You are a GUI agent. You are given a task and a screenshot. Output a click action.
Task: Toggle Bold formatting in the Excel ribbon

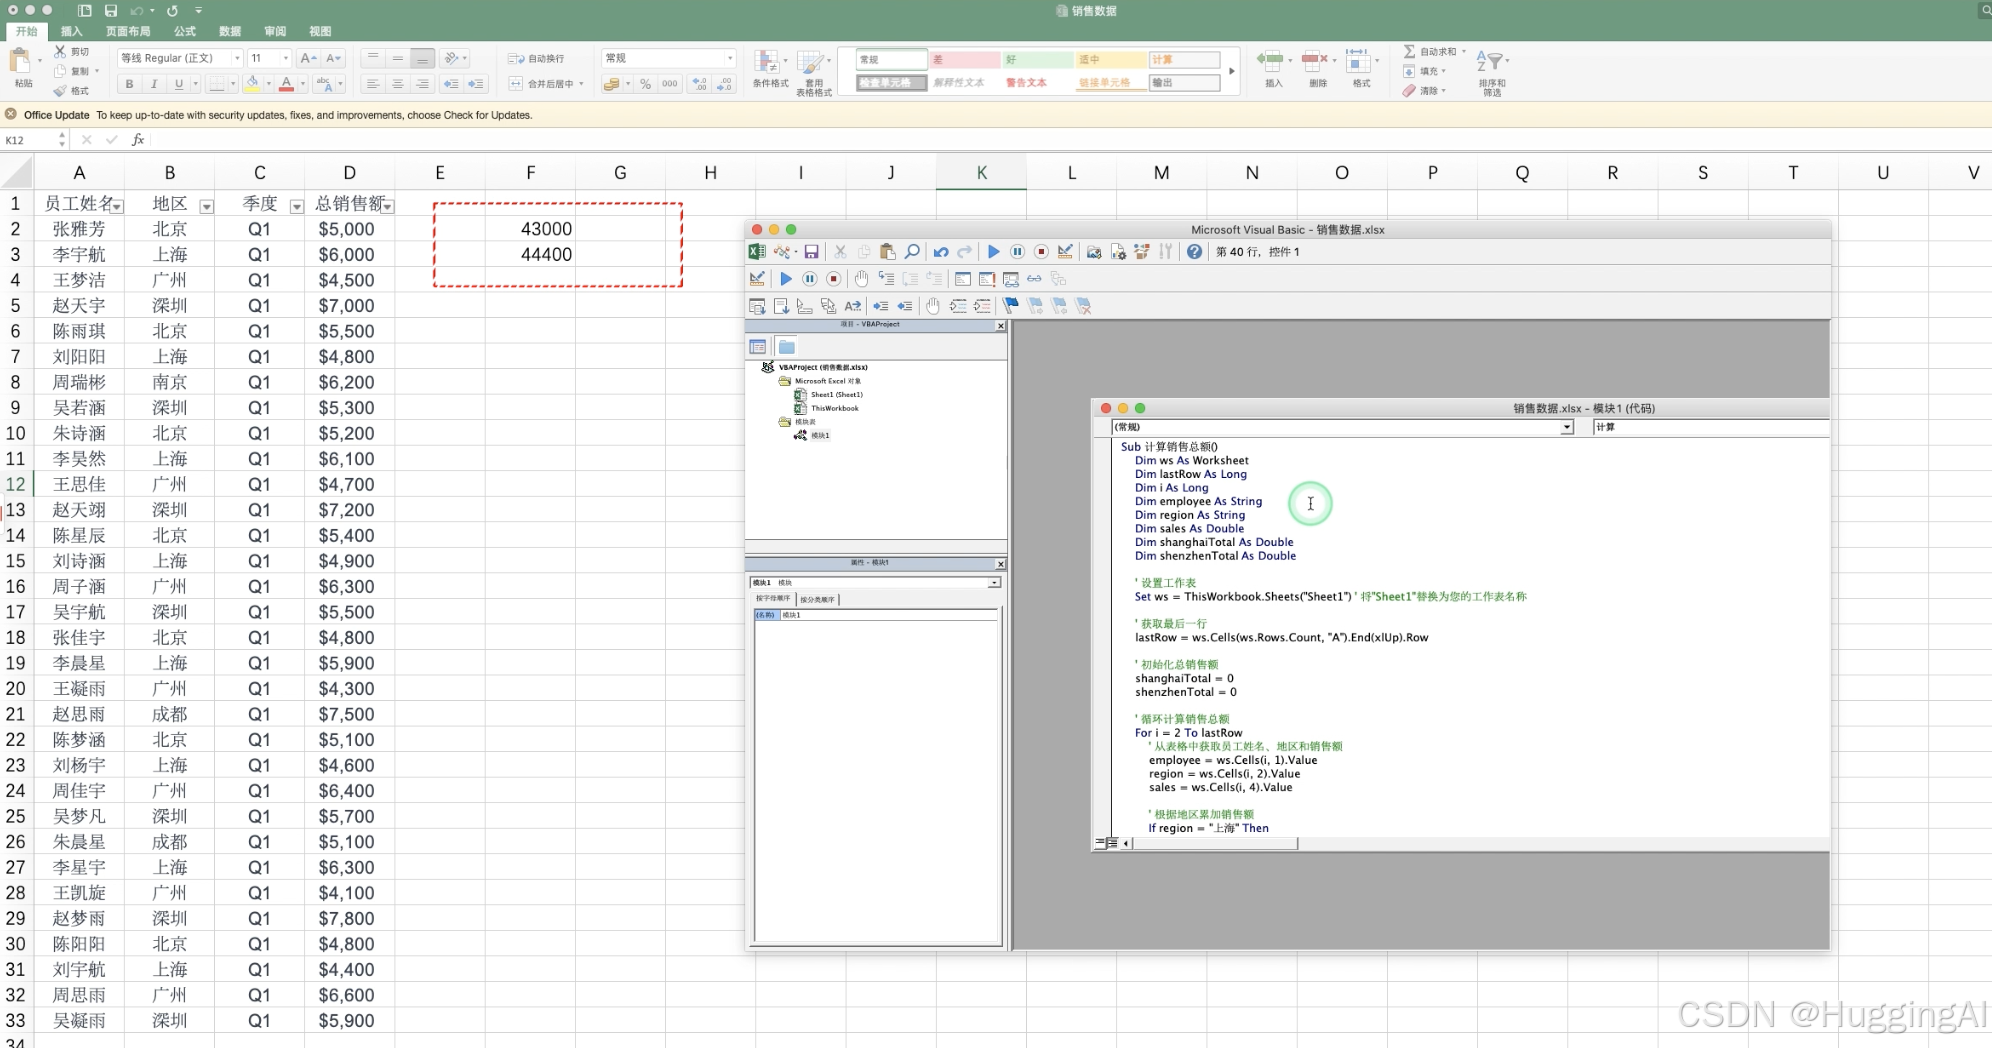[129, 84]
